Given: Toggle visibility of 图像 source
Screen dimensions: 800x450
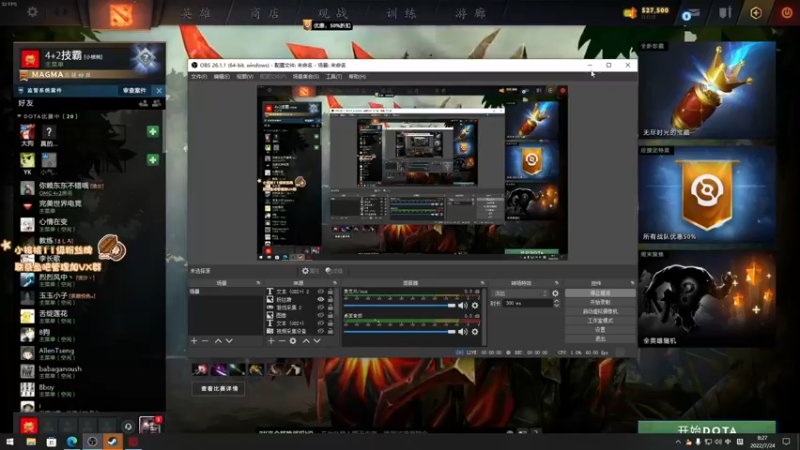Looking at the screenshot, I should coord(320,315).
